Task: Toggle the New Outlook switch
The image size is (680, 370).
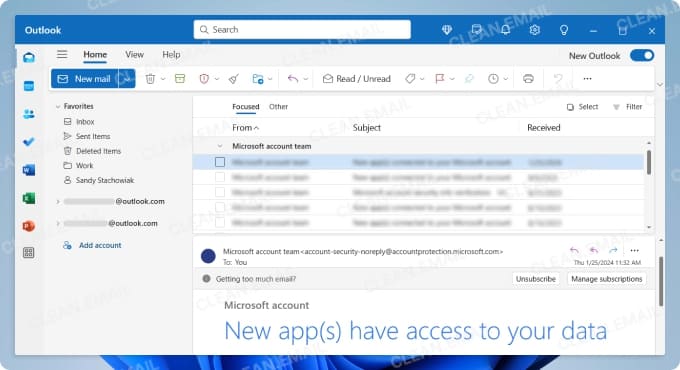Action: click(x=642, y=56)
